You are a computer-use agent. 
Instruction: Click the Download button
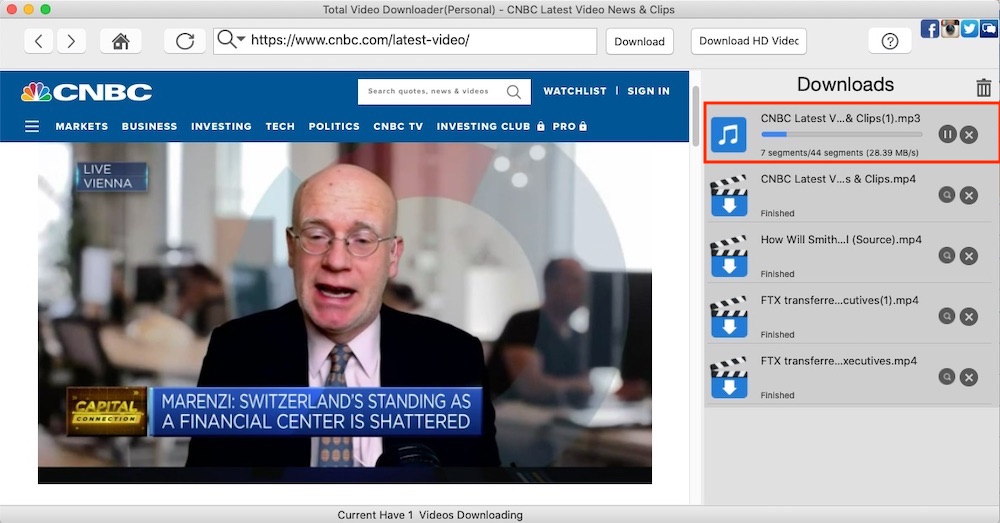[x=639, y=41]
